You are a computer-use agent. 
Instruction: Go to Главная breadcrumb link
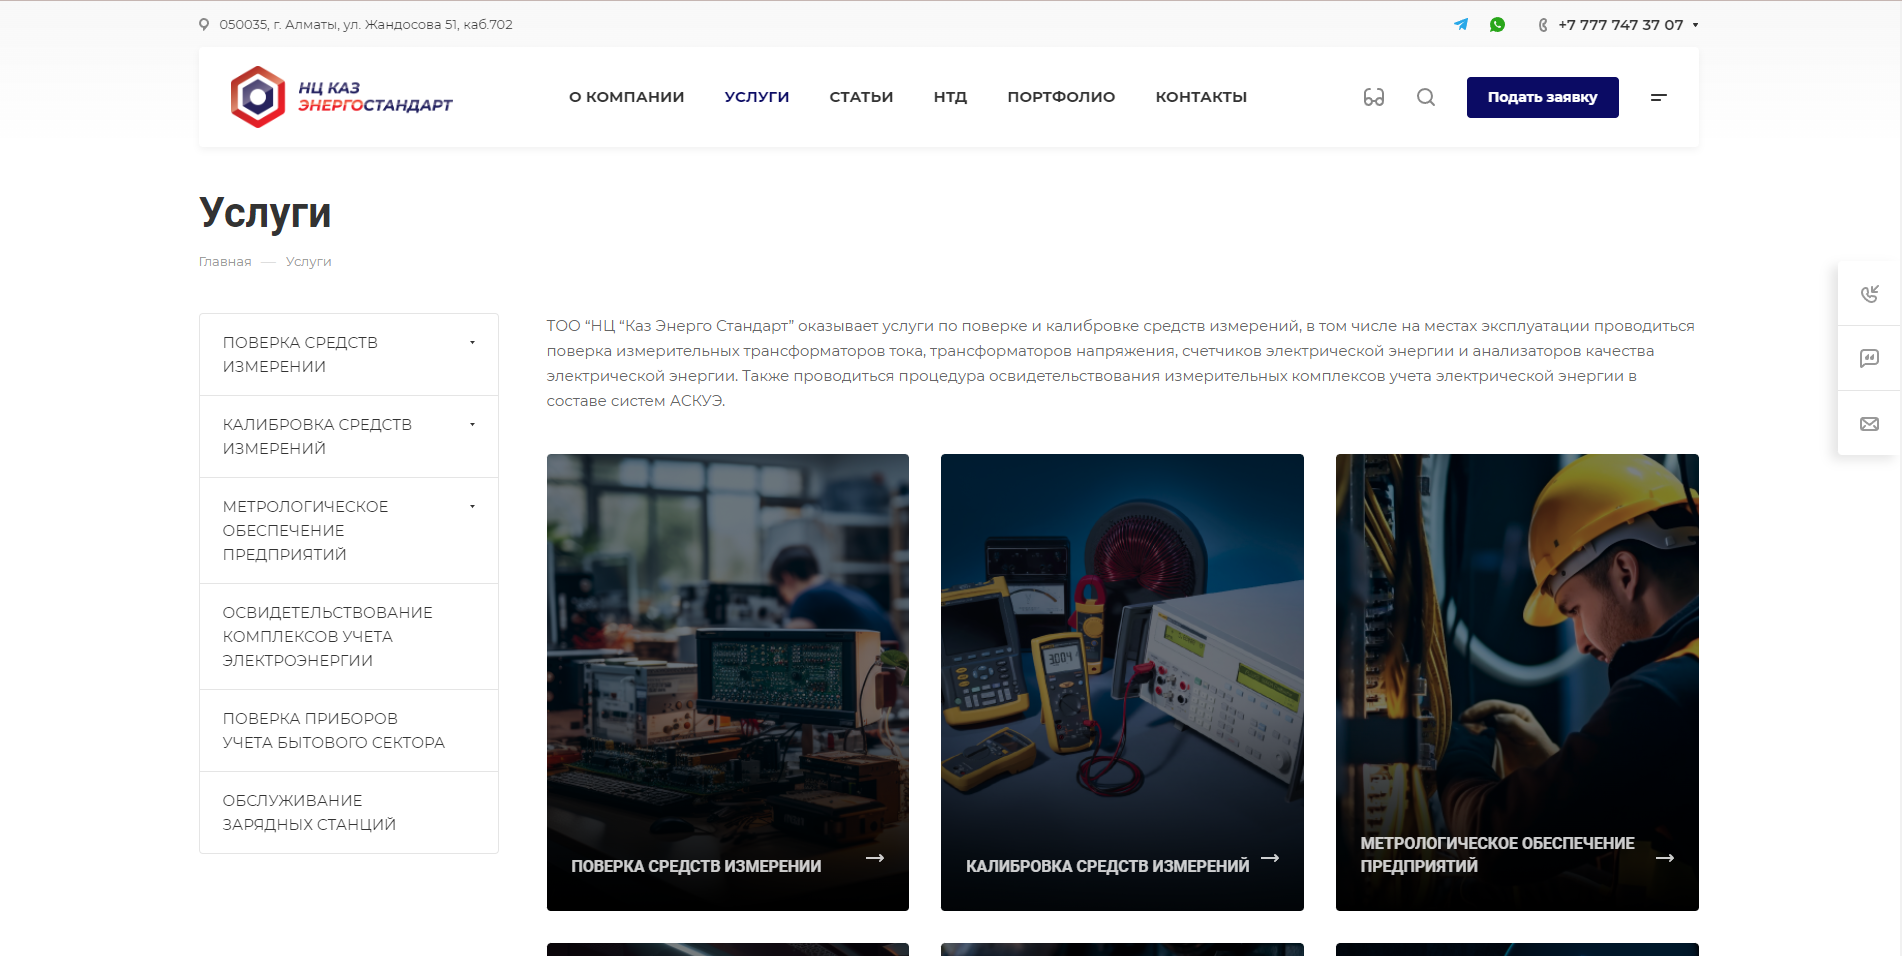tap(225, 262)
